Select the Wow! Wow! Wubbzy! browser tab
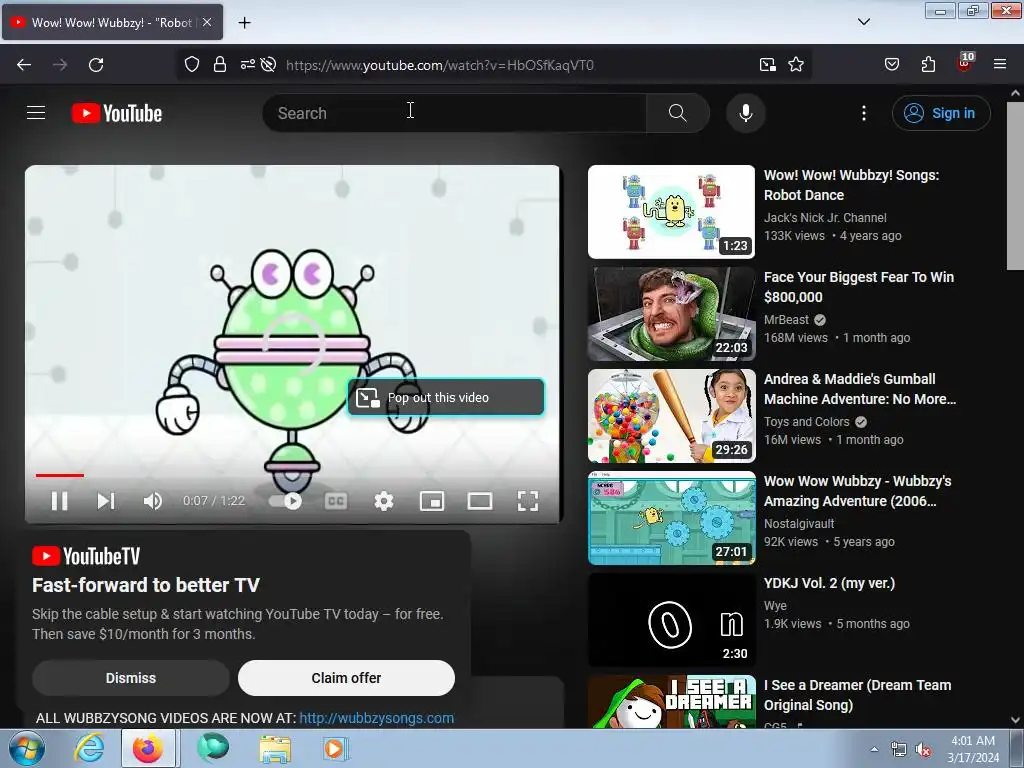 click(x=112, y=22)
